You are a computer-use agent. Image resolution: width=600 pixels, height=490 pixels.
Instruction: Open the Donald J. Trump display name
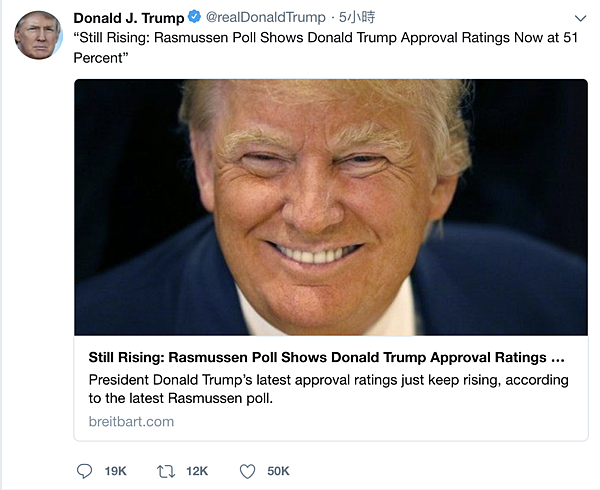[x=129, y=18]
